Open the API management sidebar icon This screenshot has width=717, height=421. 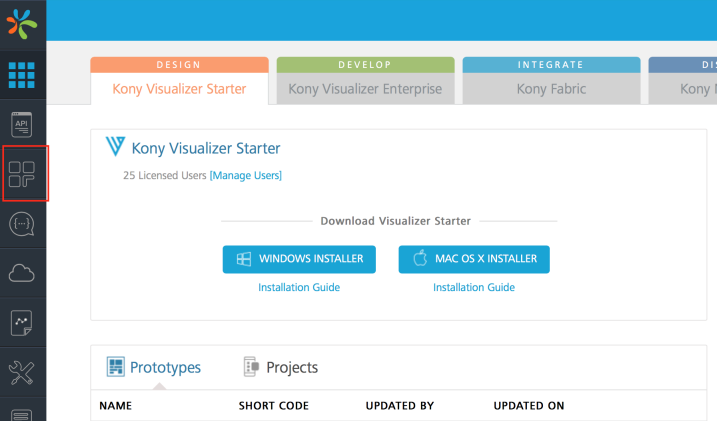coord(21,124)
